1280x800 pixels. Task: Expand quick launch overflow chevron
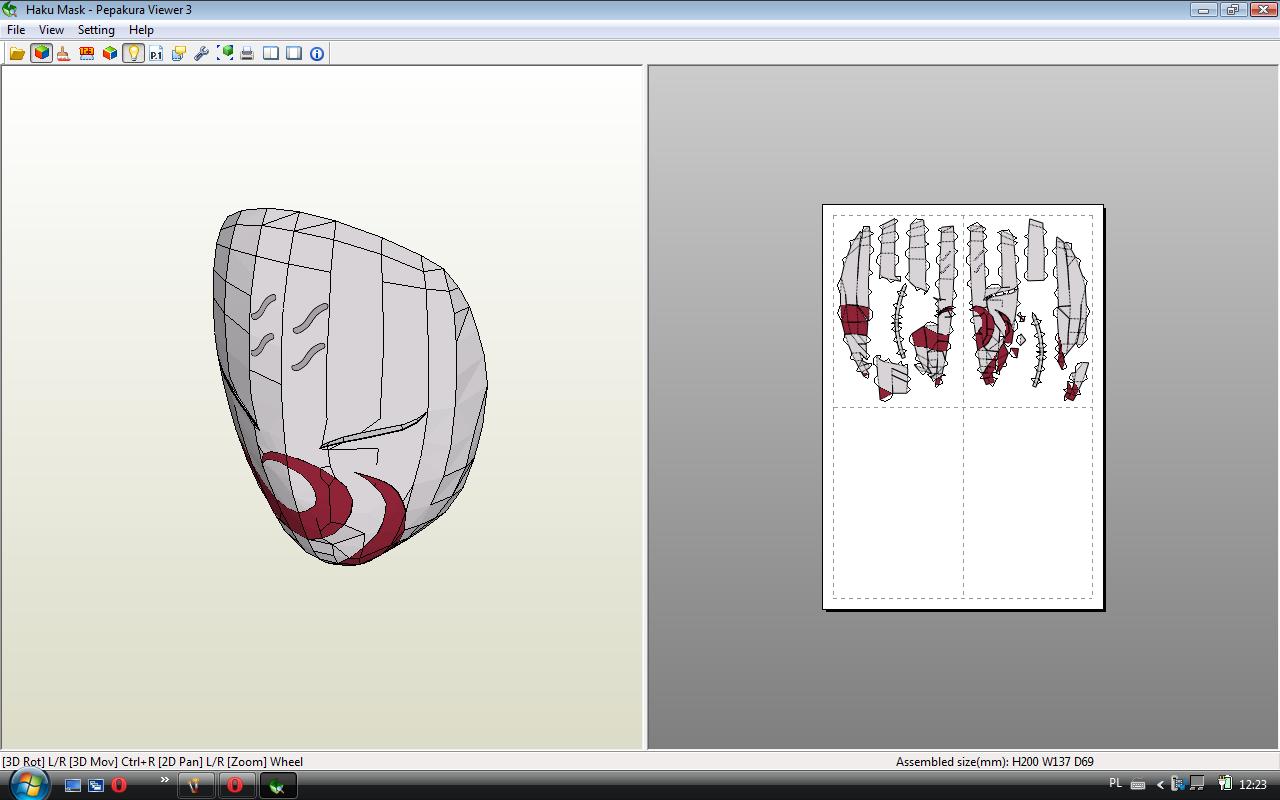pyautogui.click(x=165, y=781)
